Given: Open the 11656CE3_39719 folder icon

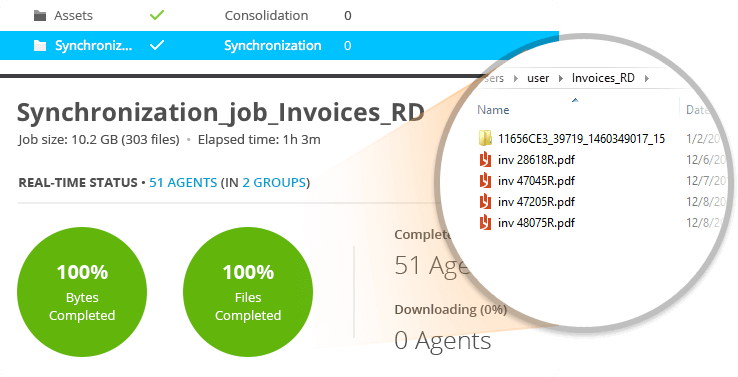Looking at the screenshot, I should (485, 138).
